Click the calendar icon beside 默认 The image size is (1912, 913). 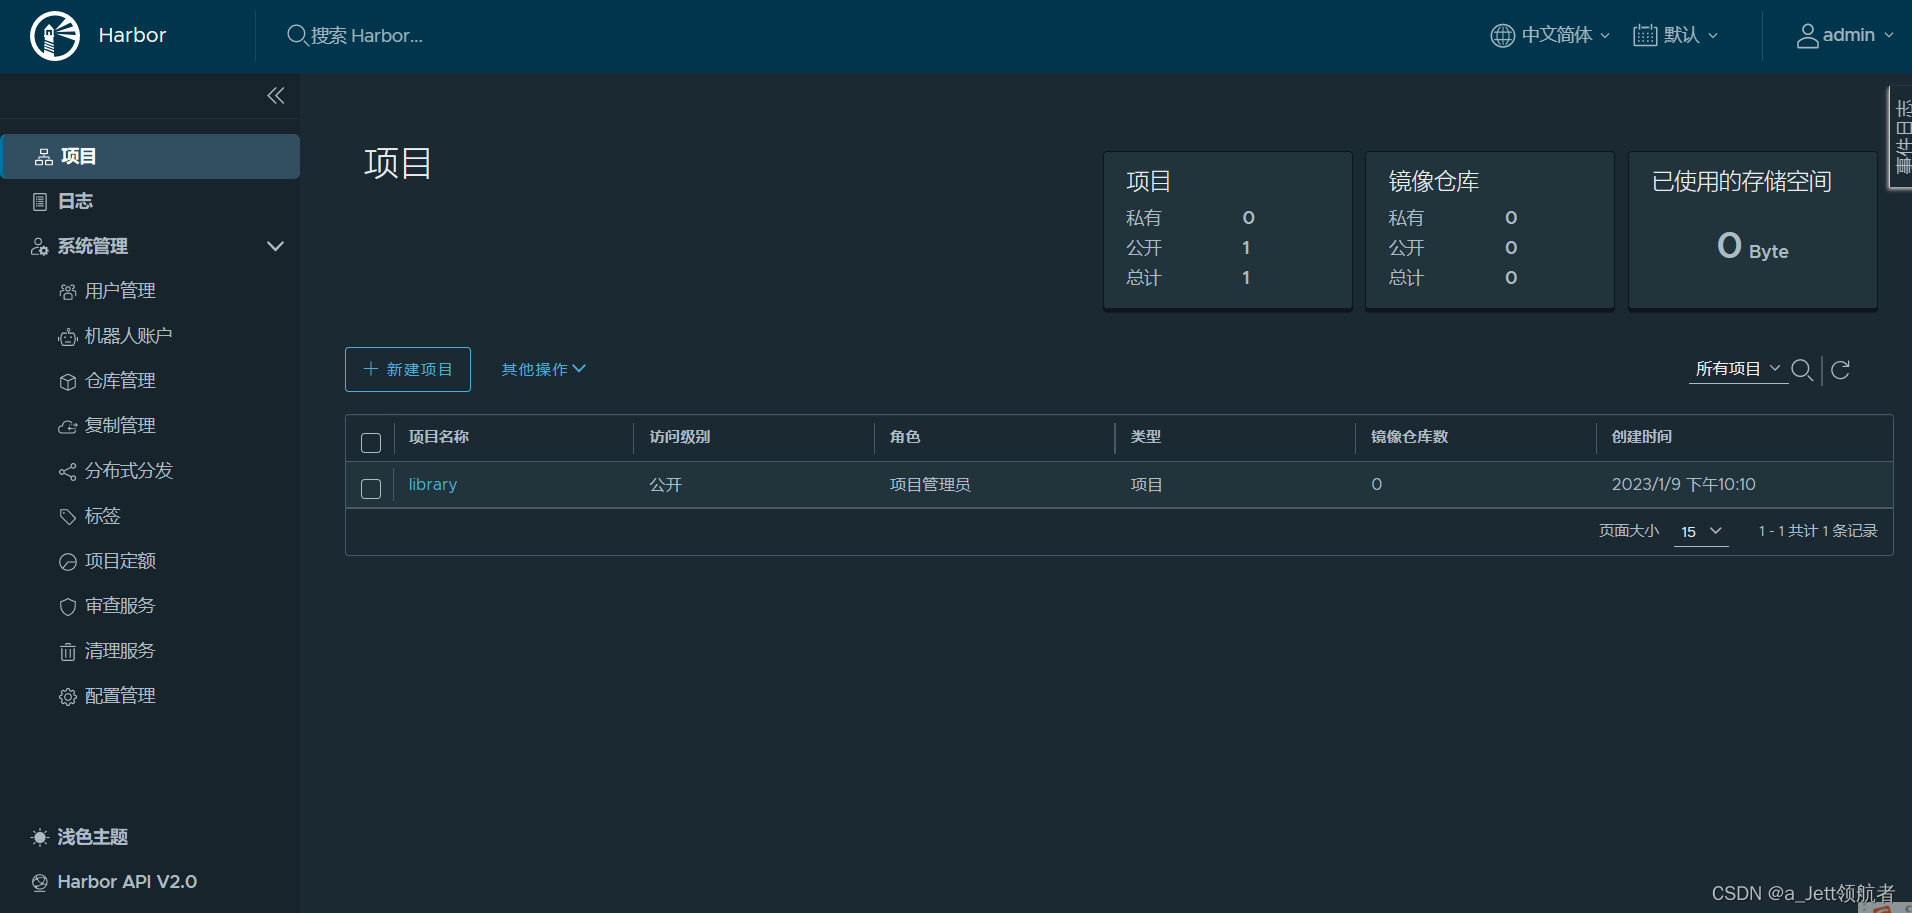1645,35
